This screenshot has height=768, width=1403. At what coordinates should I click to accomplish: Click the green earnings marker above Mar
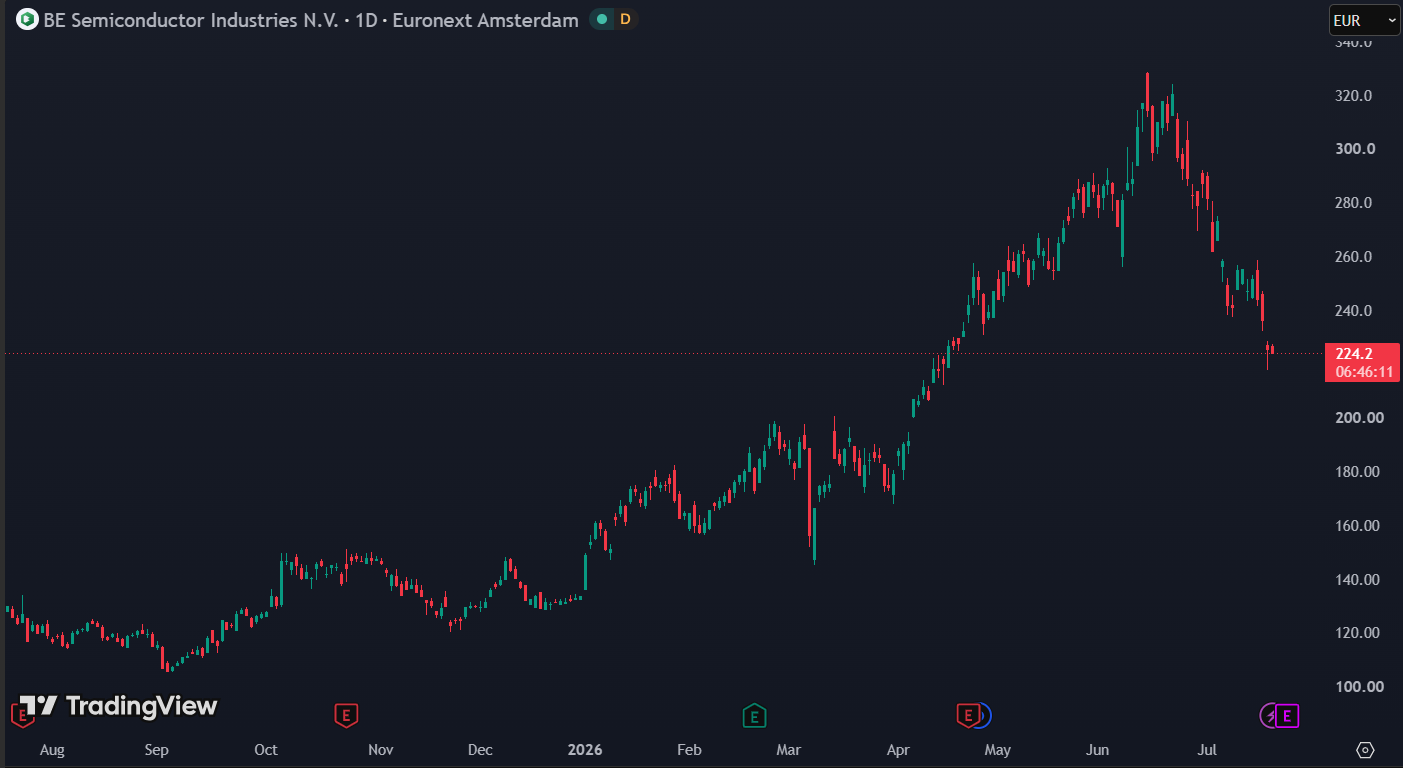click(x=754, y=715)
